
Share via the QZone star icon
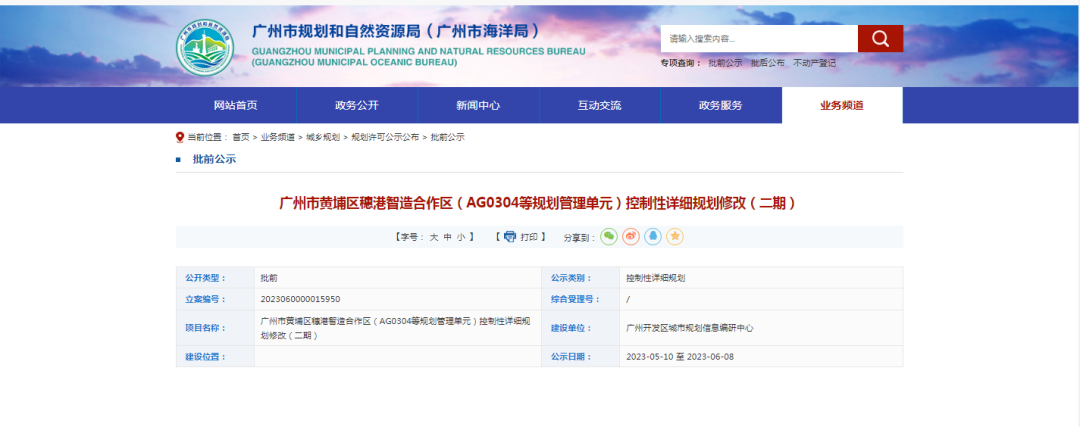tap(675, 237)
